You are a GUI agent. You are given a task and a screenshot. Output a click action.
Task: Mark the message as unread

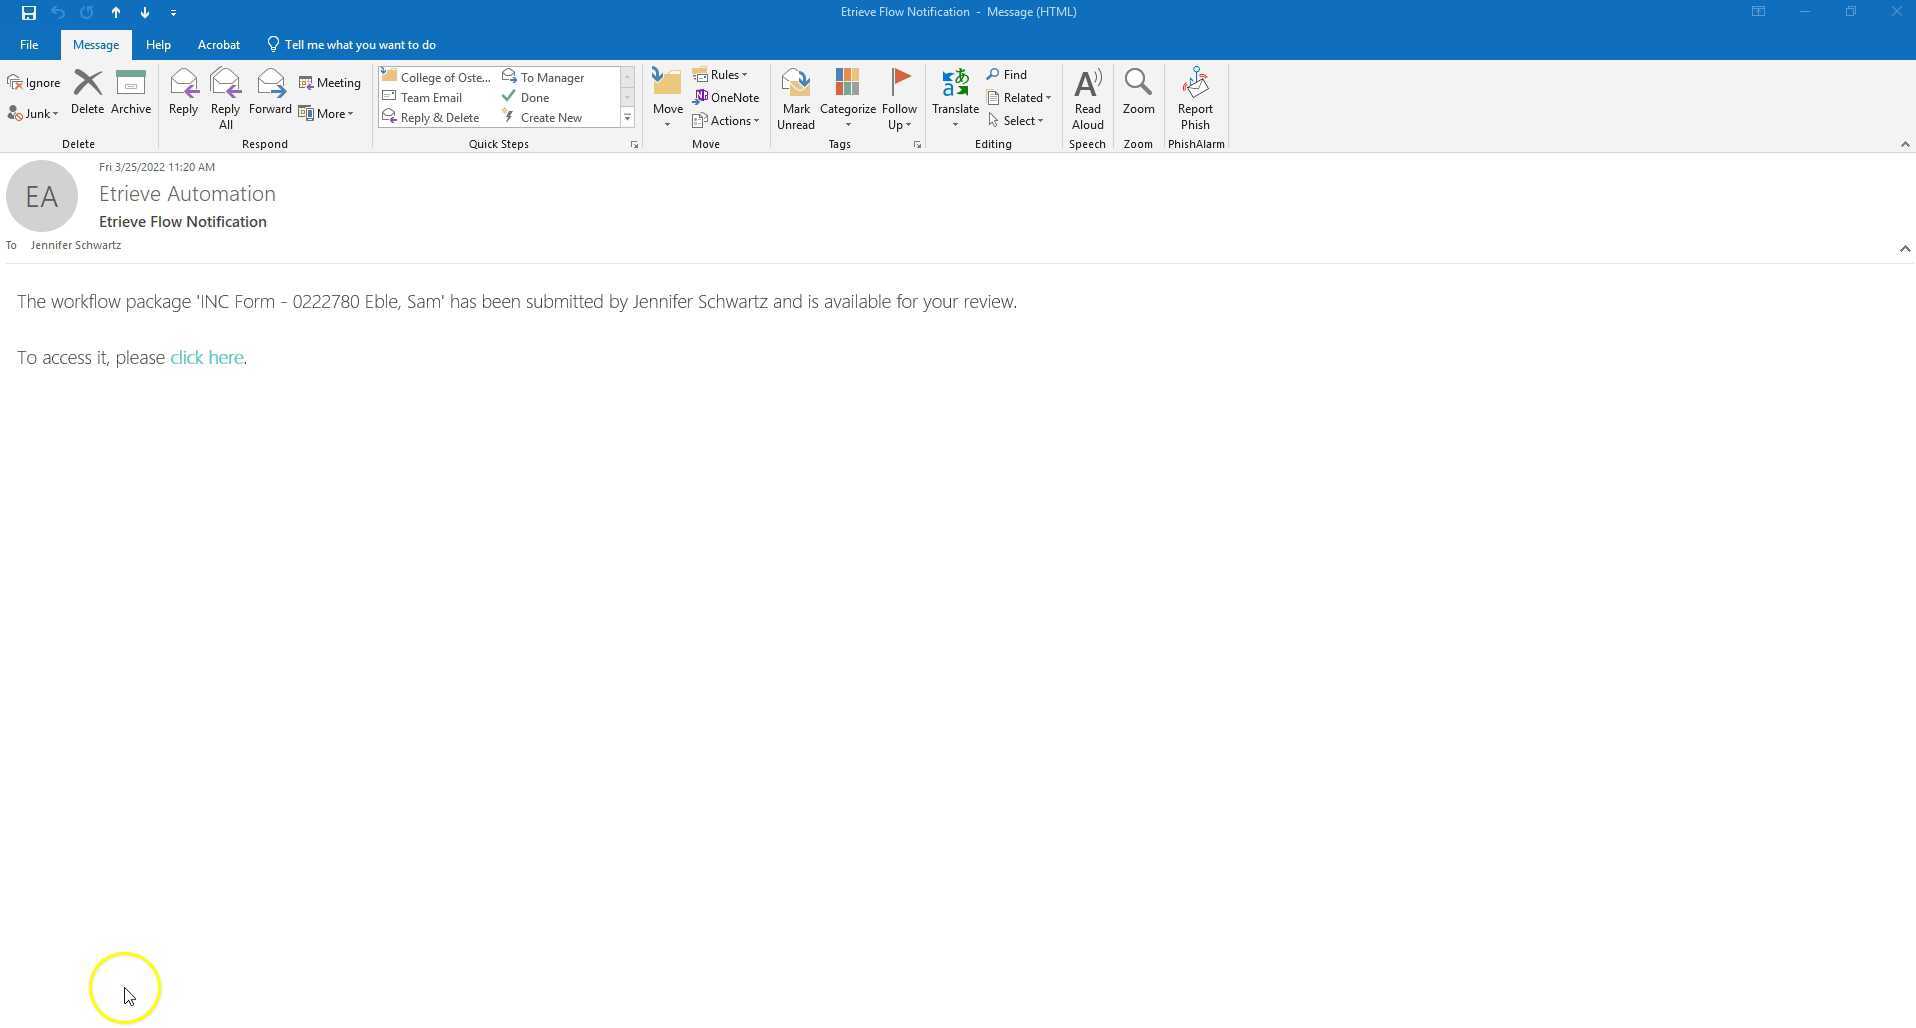(x=796, y=98)
